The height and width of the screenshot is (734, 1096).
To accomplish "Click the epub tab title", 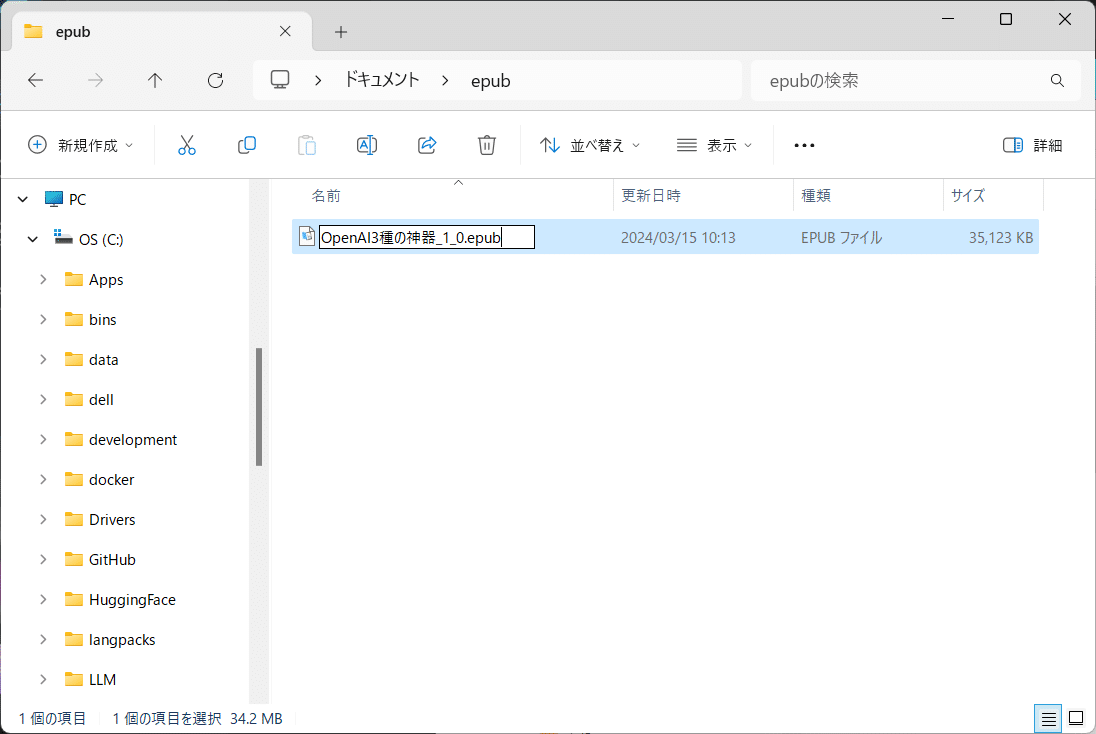I will click(73, 32).
